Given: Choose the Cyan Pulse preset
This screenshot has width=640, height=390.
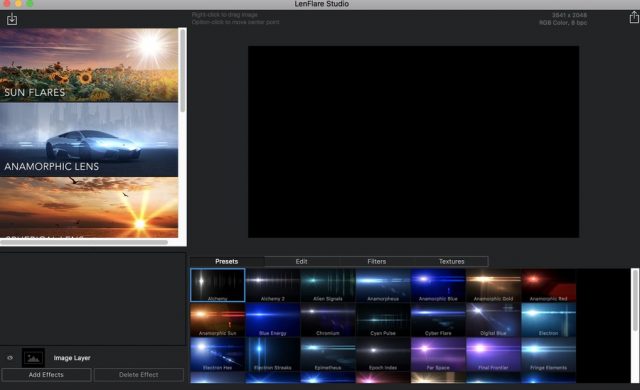Looking at the screenshot, I should 383,320.
